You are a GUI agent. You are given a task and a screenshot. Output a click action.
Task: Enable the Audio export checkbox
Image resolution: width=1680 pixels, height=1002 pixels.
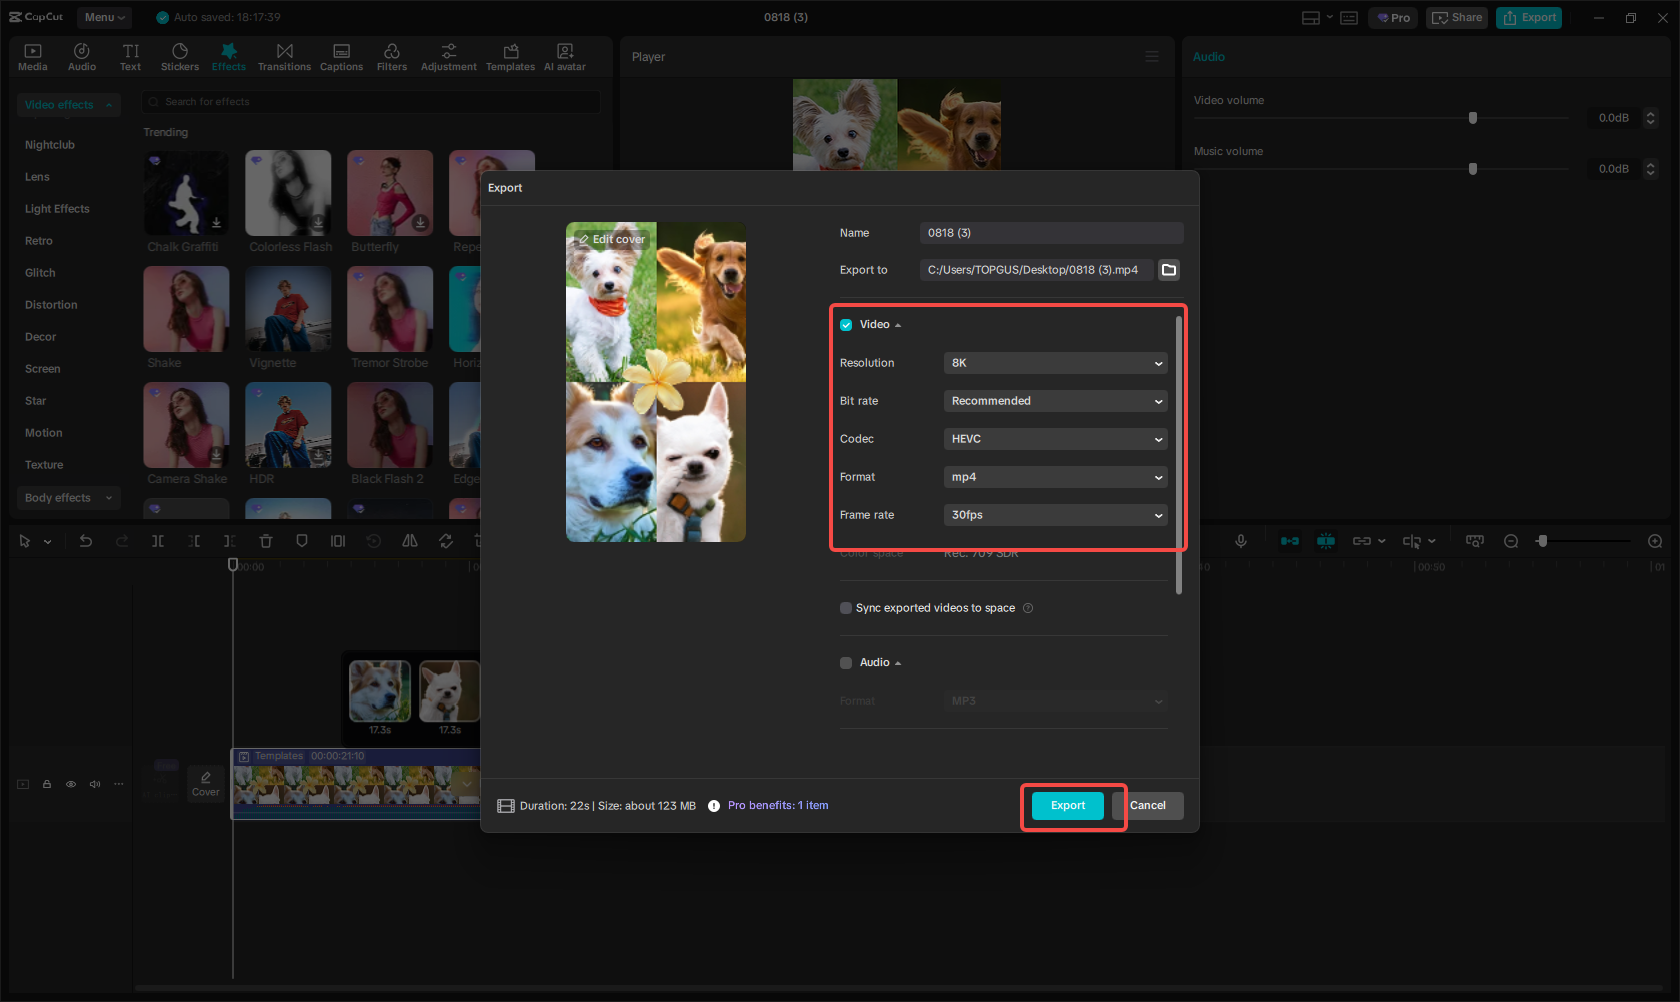845,662
